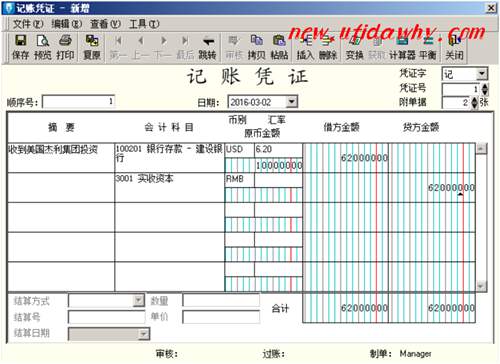The height and width of the screenshot is (364, 500).
Task: Go to first voucher with 第一 icon
Action: [x=118, y=47]
